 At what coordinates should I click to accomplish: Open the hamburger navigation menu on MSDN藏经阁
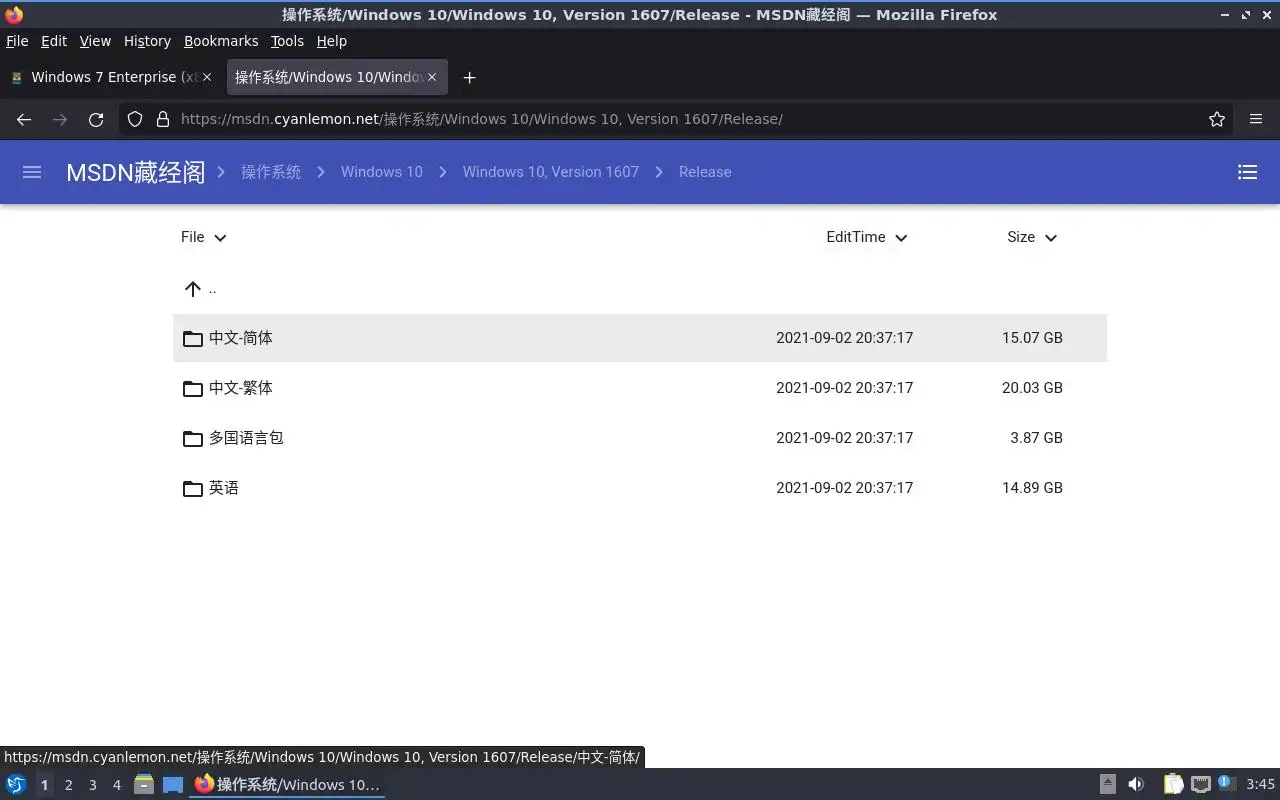[32, 172]
